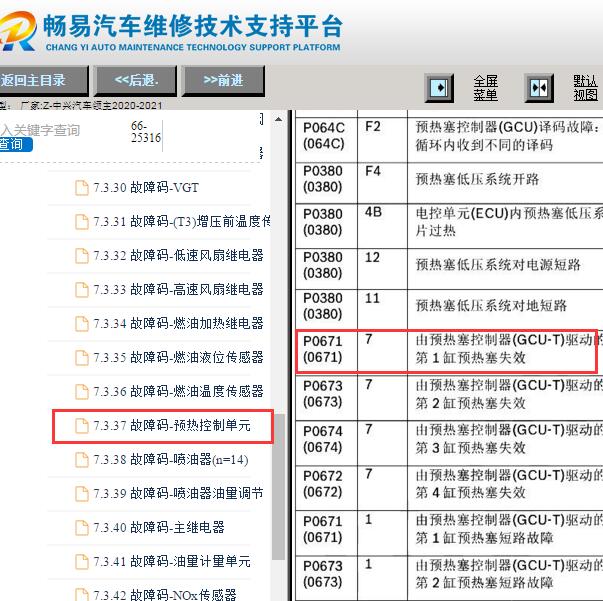This screenshot has height=601, width=603.
Task: Click P0671 code in 第 1 缸预热塞失效 row
Action: [322, 349]
